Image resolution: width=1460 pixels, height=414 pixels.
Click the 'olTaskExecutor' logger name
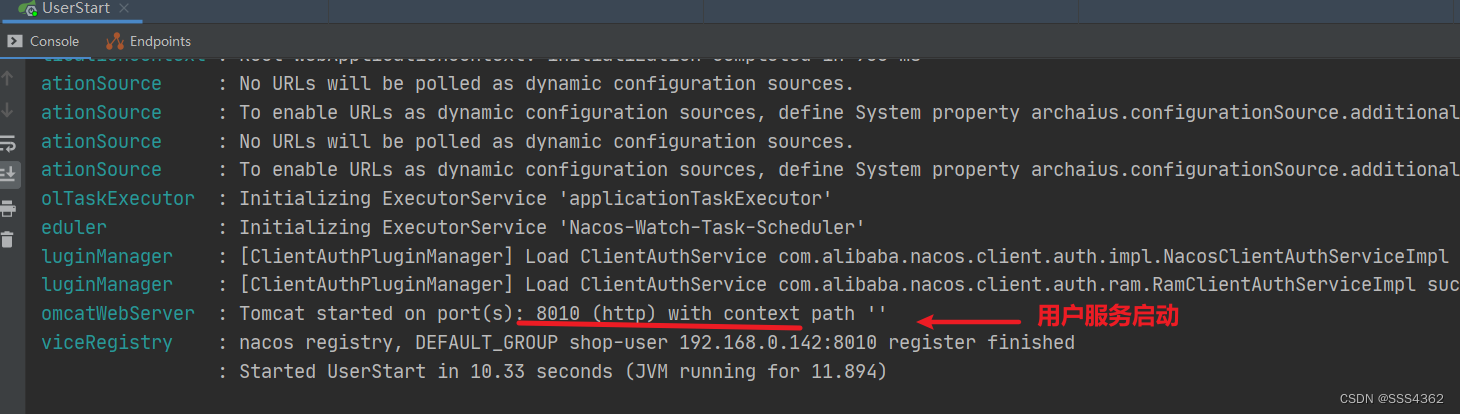[x=118, y=199]
